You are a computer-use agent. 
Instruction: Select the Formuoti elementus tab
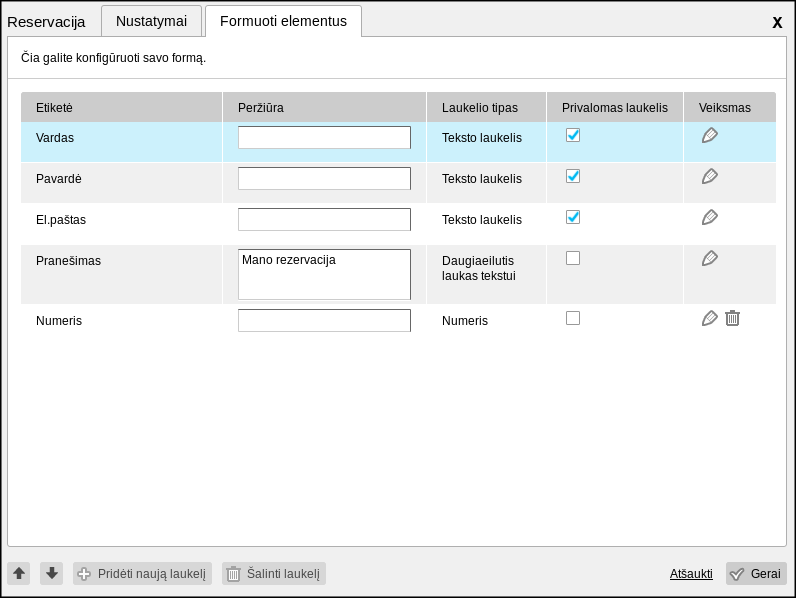[x=283, y=21]
